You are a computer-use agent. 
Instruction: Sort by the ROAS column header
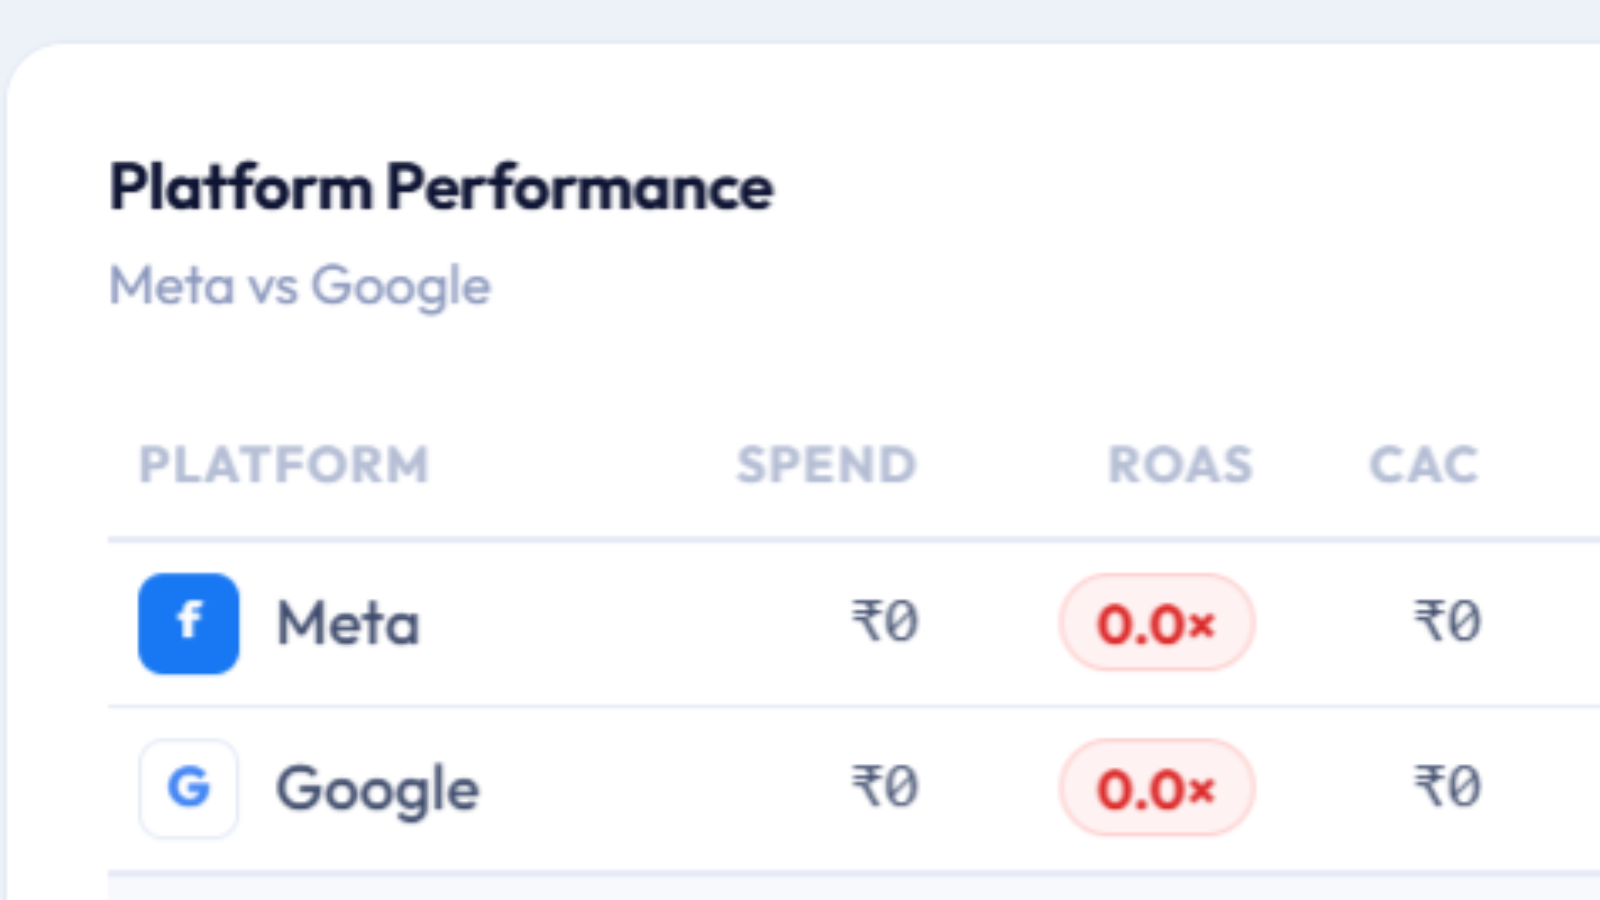[x=1180, y=465]
